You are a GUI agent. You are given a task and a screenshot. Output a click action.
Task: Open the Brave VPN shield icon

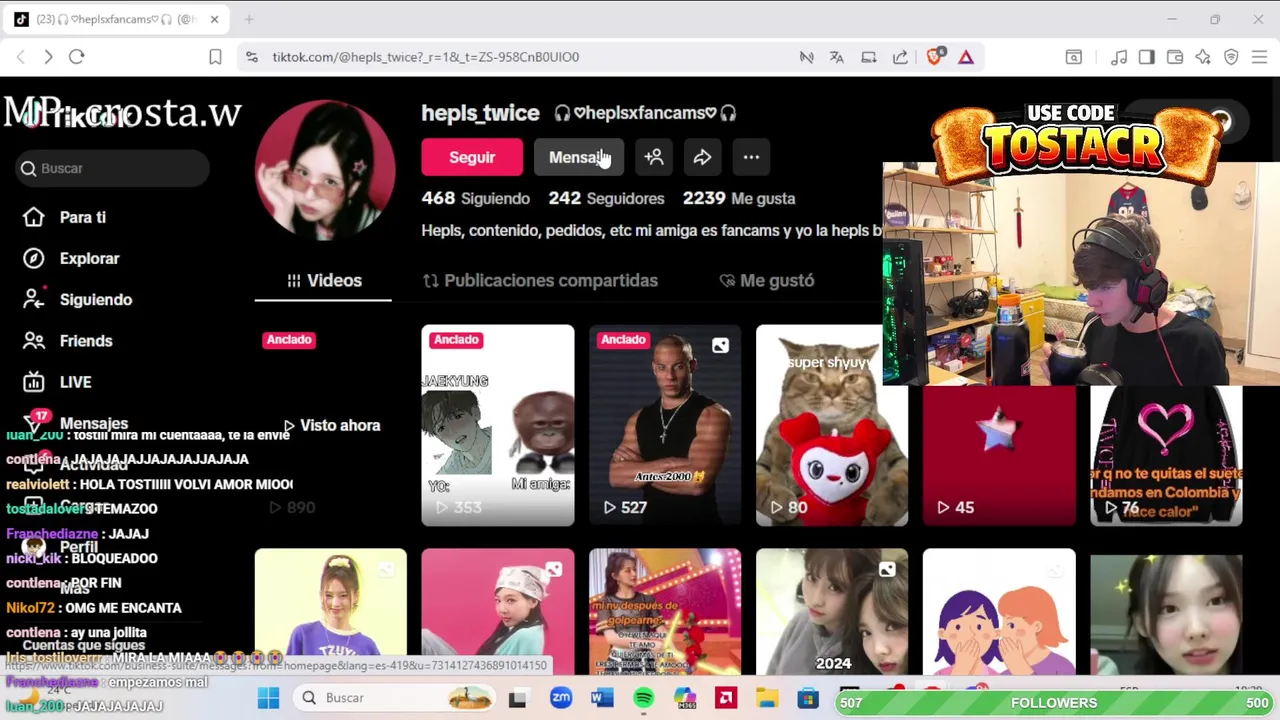(1231, 57)
